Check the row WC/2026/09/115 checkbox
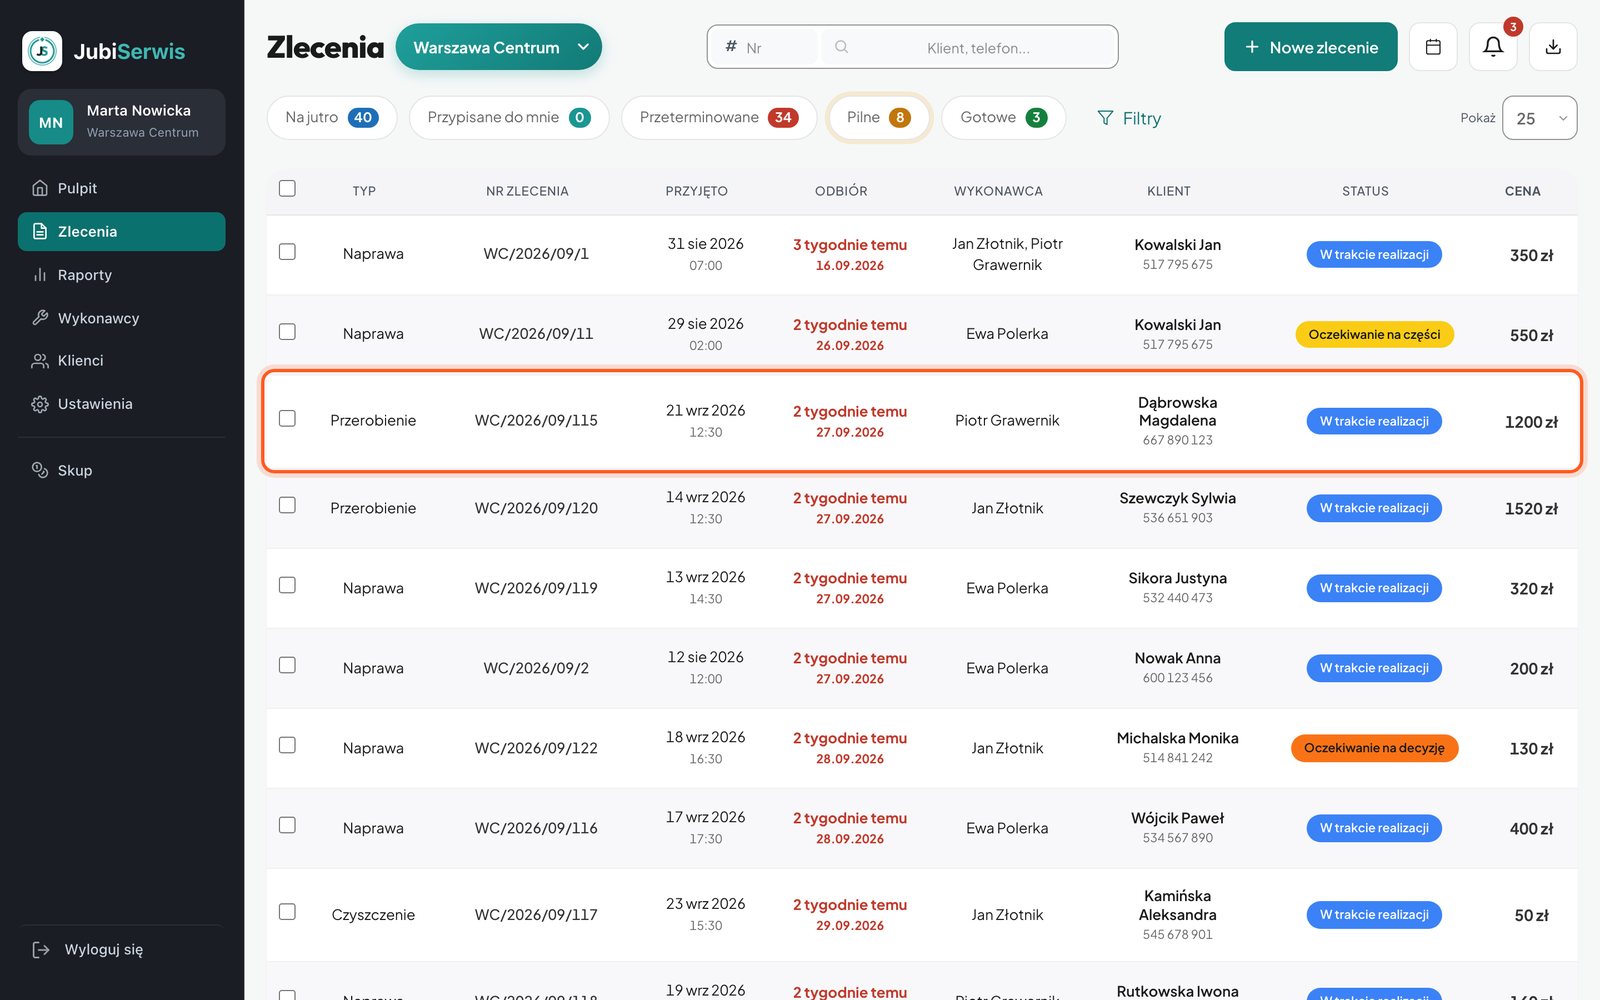The width and height of the screenshot is (1600, 1000). pos(287,418)
